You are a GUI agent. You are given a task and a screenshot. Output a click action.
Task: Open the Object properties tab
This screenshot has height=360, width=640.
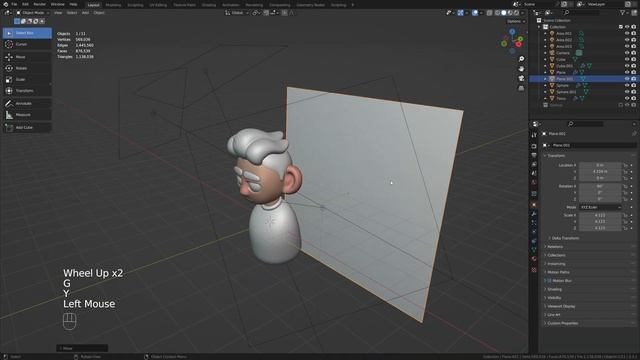(534, 204)
